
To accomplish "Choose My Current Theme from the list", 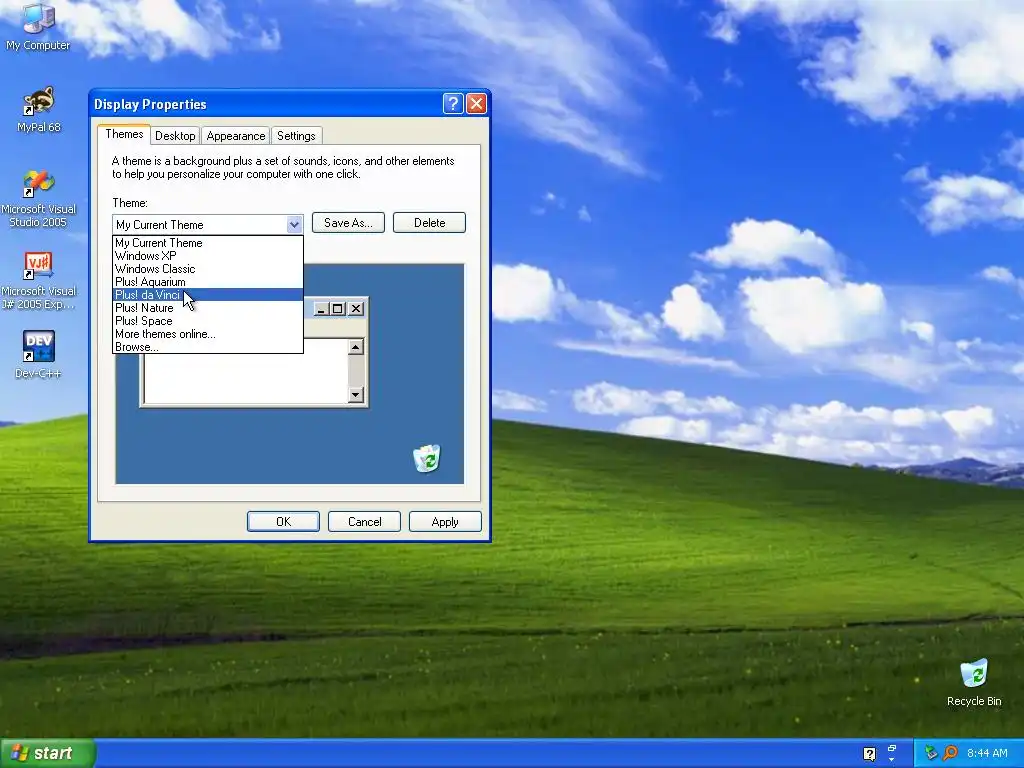I will click(x=208, y=243).
